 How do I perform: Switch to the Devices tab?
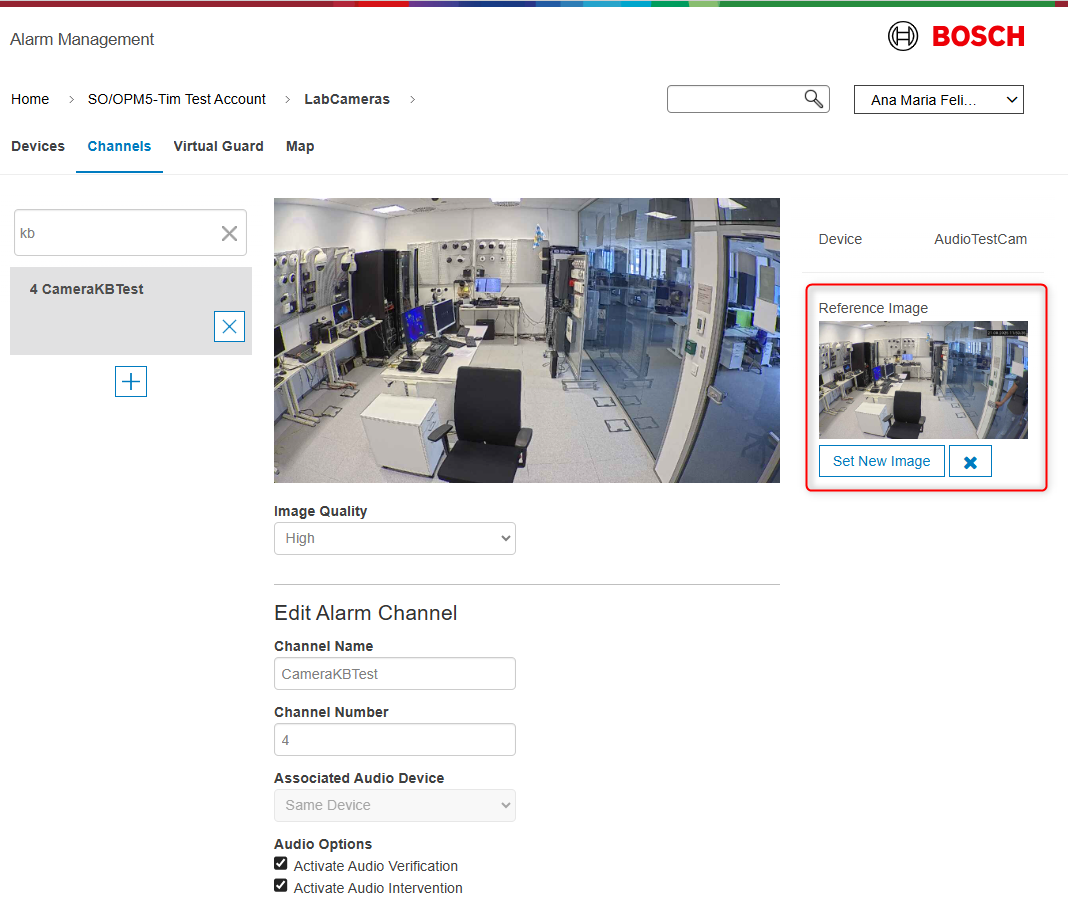38,146
